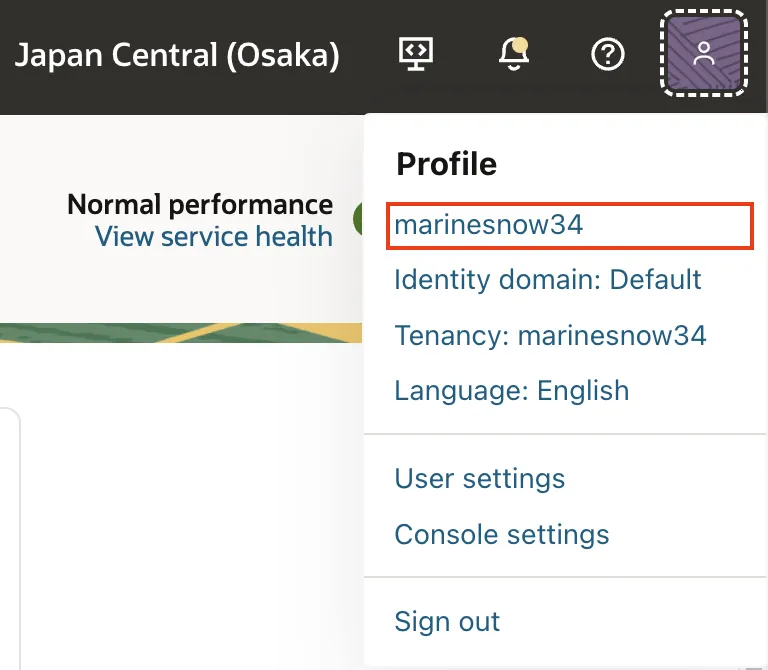This screenshot has width=768, height=670.
Task: Expand the Japan Central (Osaka) region selector
Action: [177, 55]
